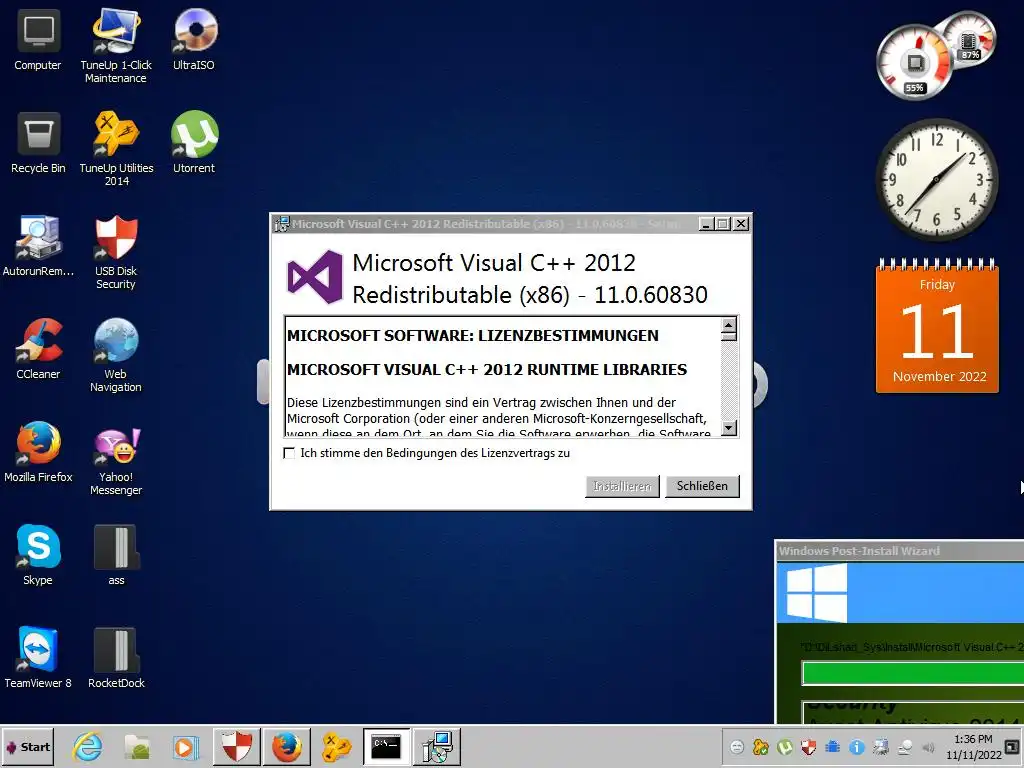
Task: Click license text scrollbar up arrow
Action: 729,325
